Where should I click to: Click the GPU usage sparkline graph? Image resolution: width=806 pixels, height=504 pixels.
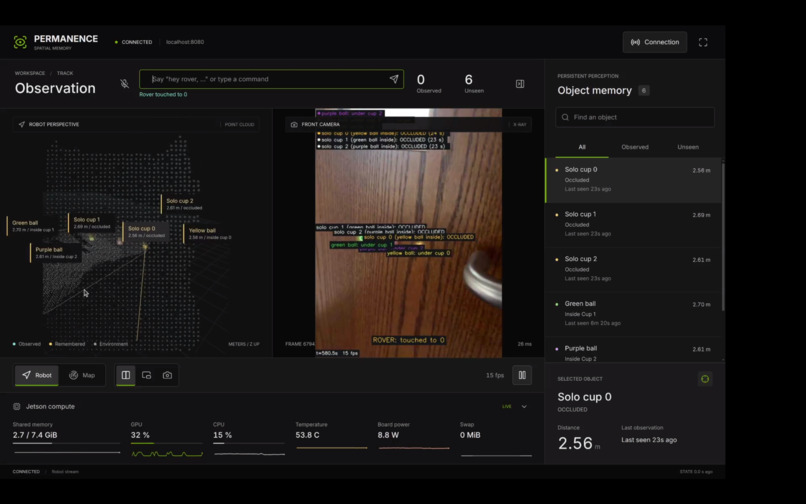pos(167,454)
